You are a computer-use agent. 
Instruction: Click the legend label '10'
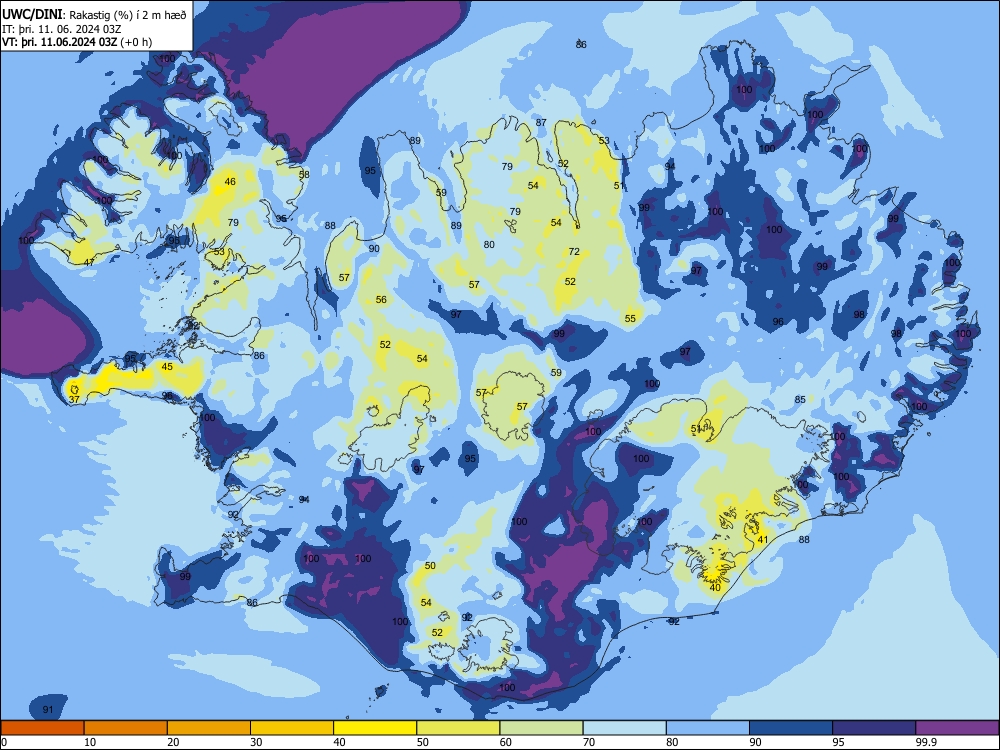click(x=90, y=742)
